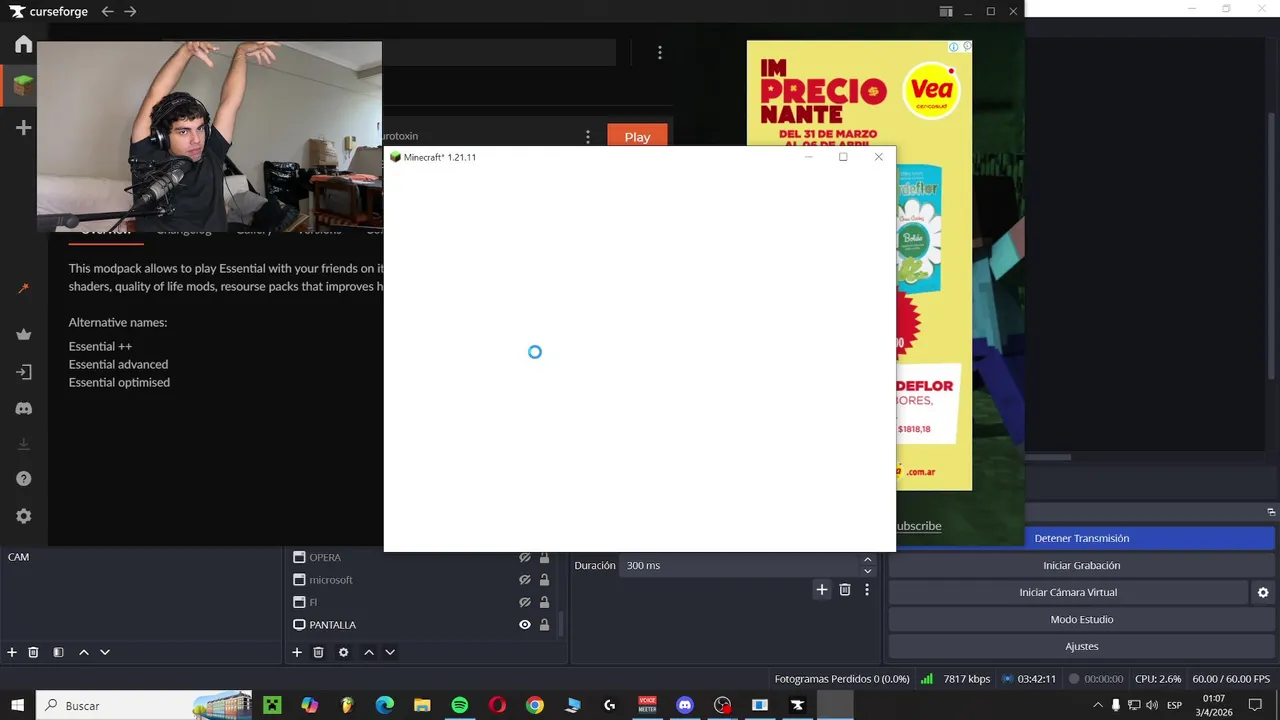The width and height of the screenshot is (1280, 720).
Task: Open the three-dot menu next to Play
Action: (588, 136)
